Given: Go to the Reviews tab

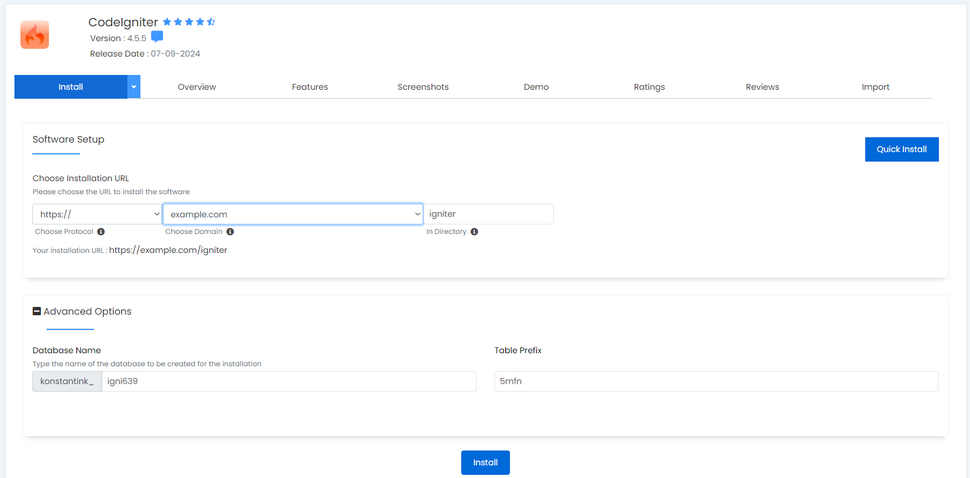Looking at the screenshot, I should coord(762,87).
